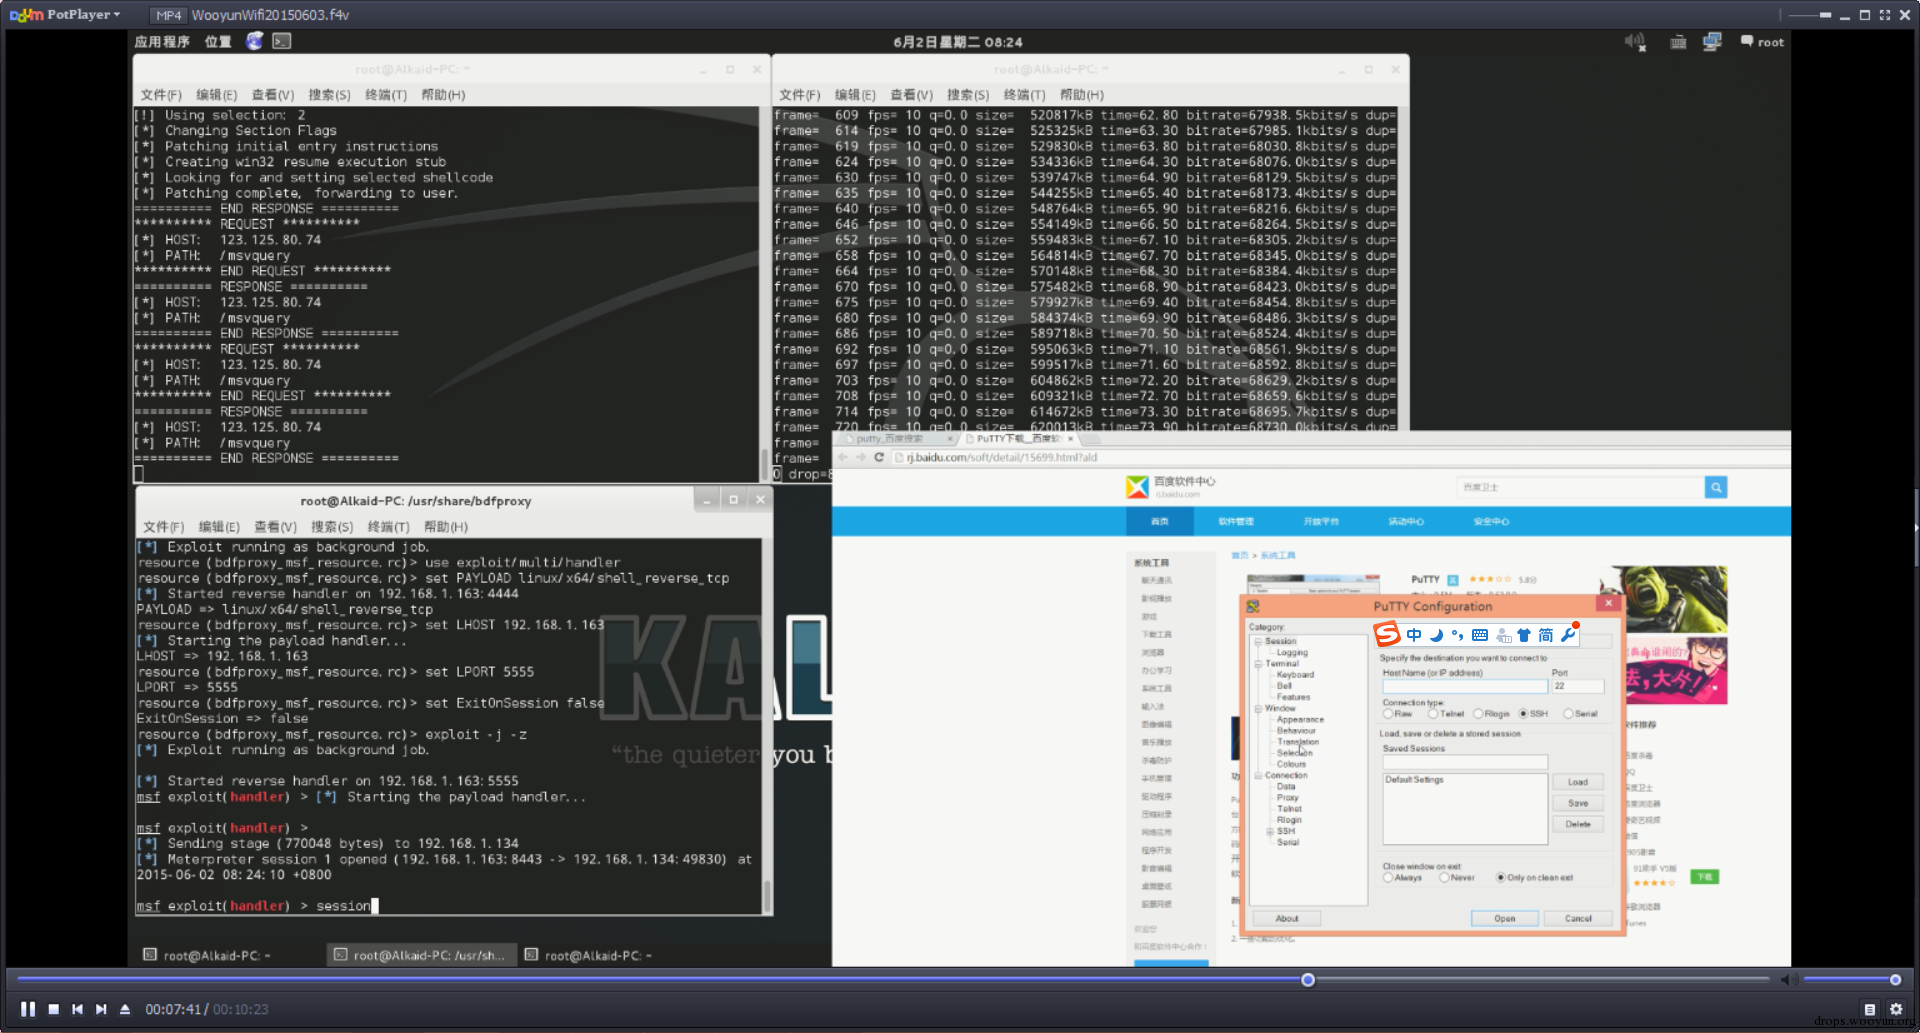Switch to taskbar item root@Alkaid-PC: /usr/sh...
The height and width of the screenshot is (1033, 1920).
(x=420, y=955)
